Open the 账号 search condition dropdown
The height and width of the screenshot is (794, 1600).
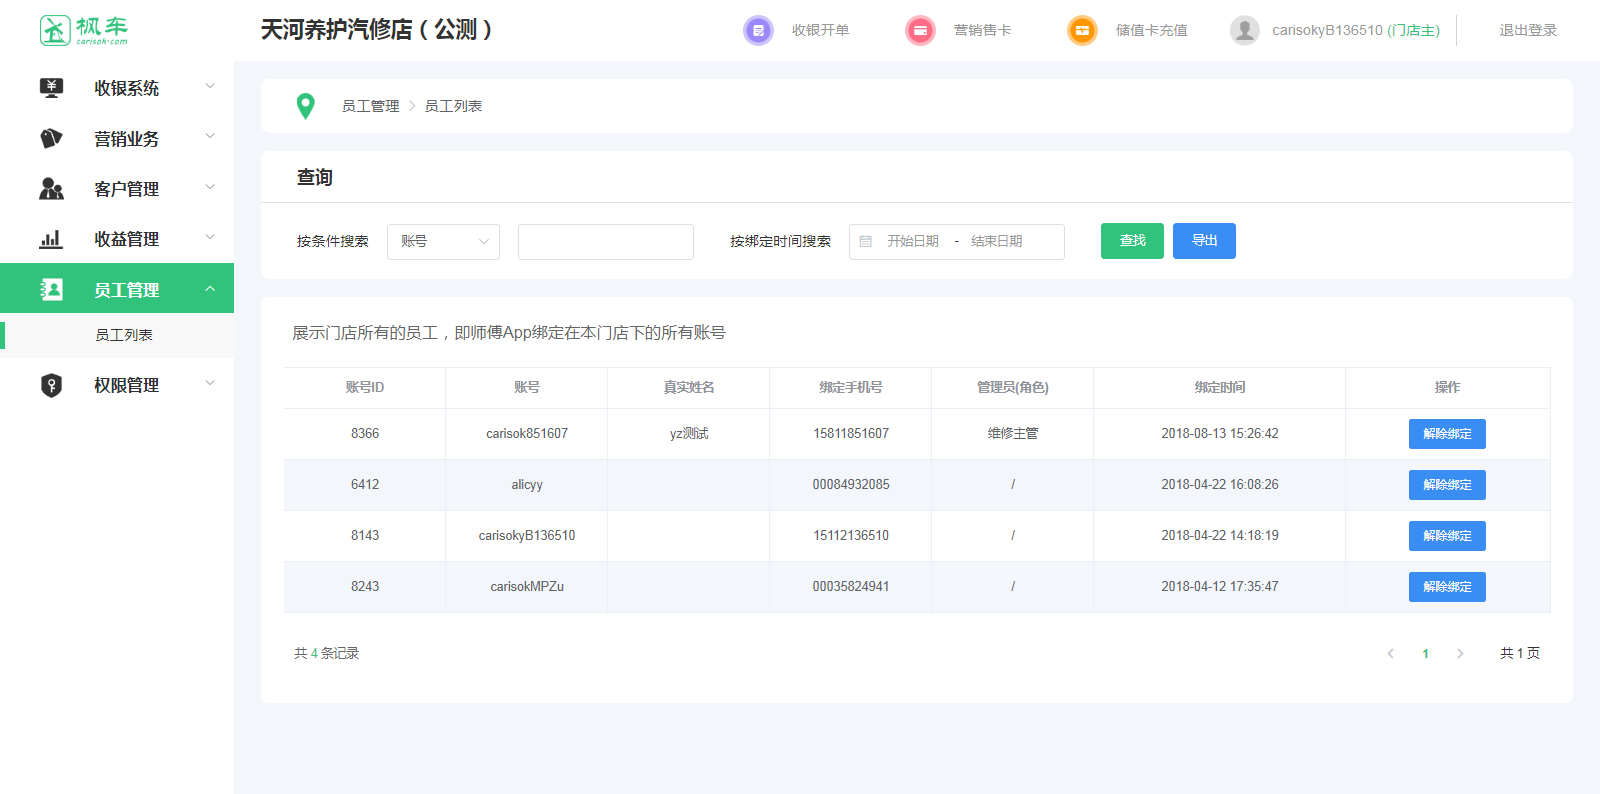coord(443,242)
